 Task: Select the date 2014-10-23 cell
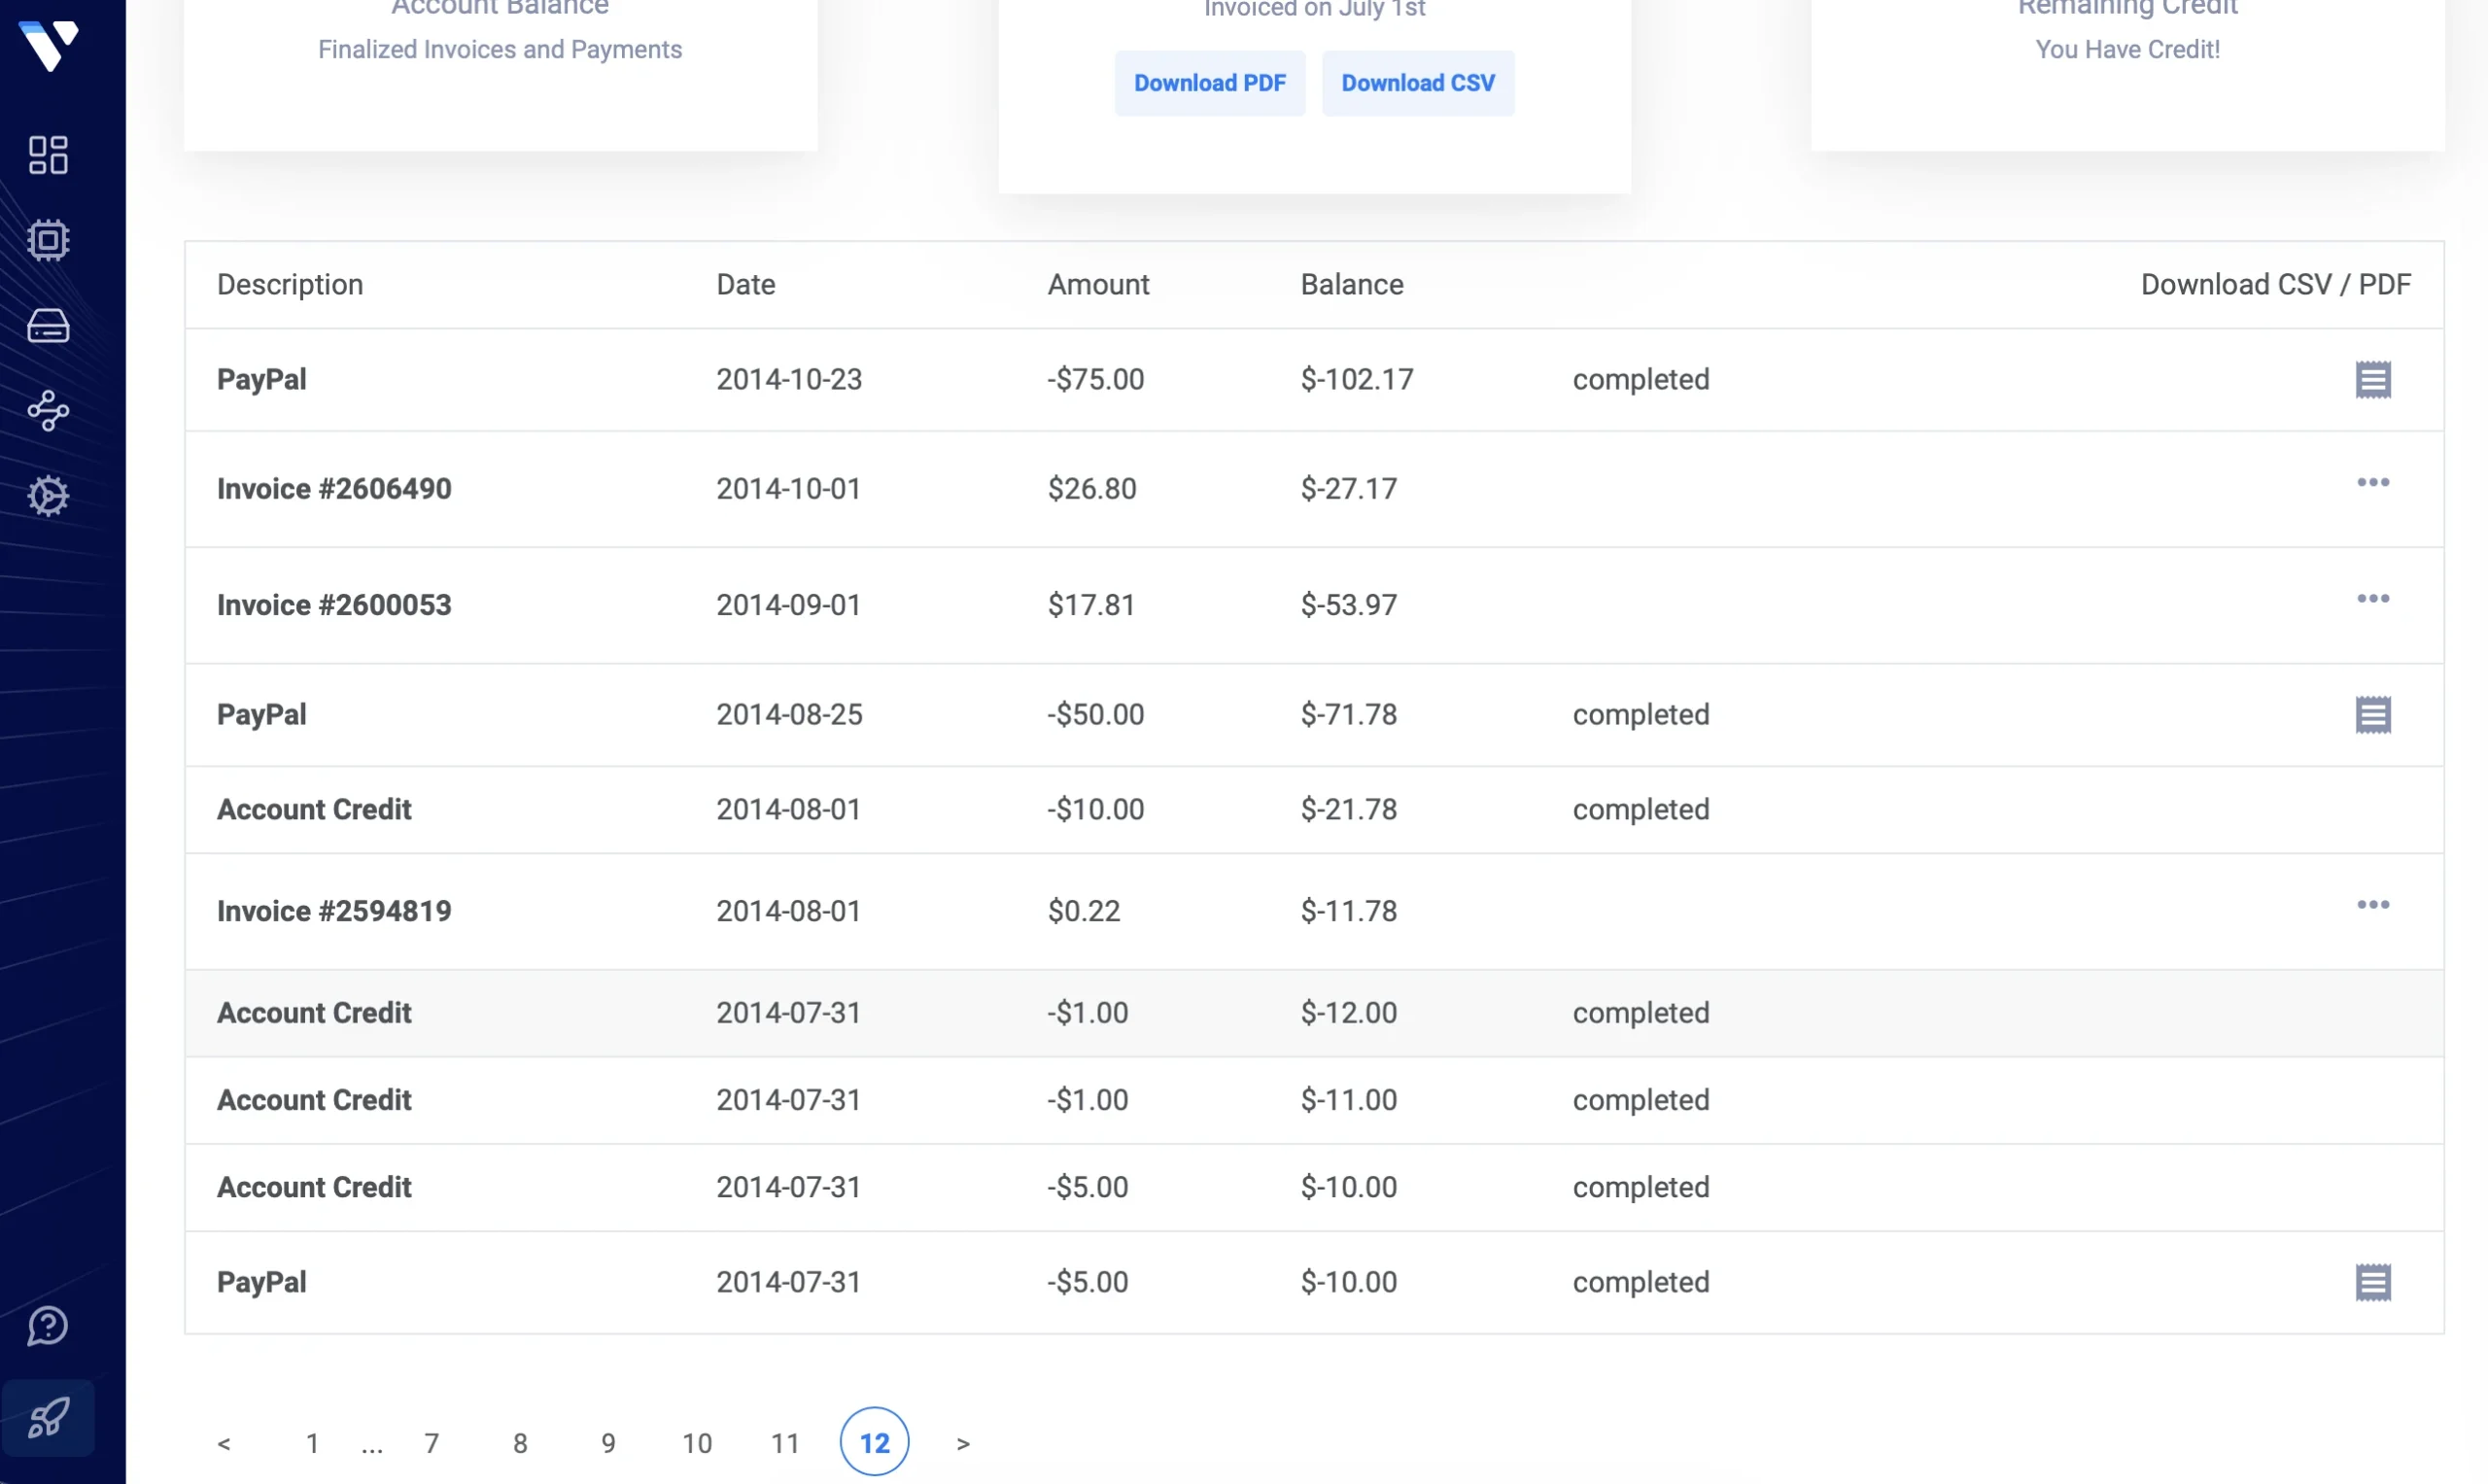pyautogui.click(x=789, y=380)
